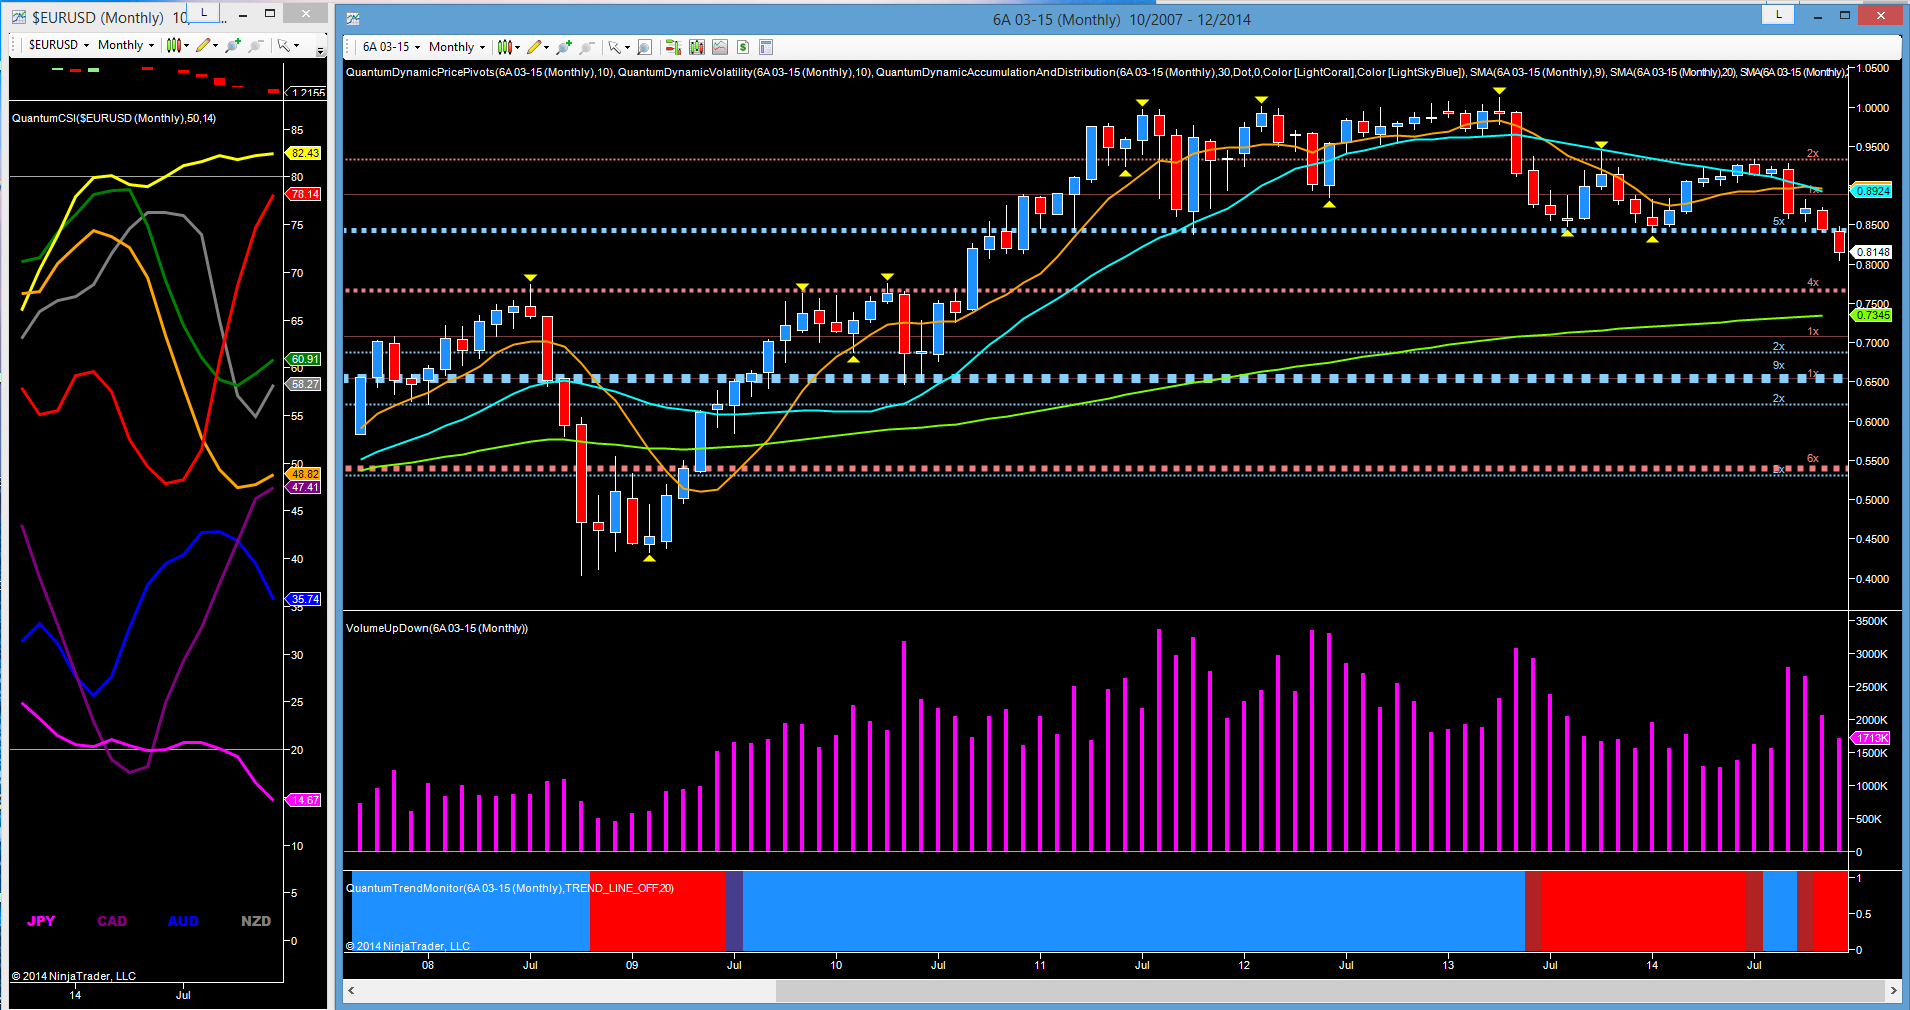Maximize the $EURUSD chart window
The image size is (1910, 1010).
coord(270,14)
